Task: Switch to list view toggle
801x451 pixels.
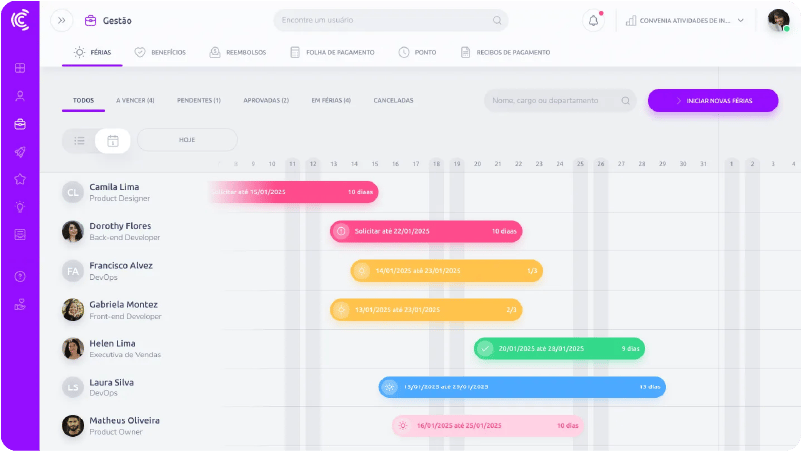Action: [x=79, y=141]
